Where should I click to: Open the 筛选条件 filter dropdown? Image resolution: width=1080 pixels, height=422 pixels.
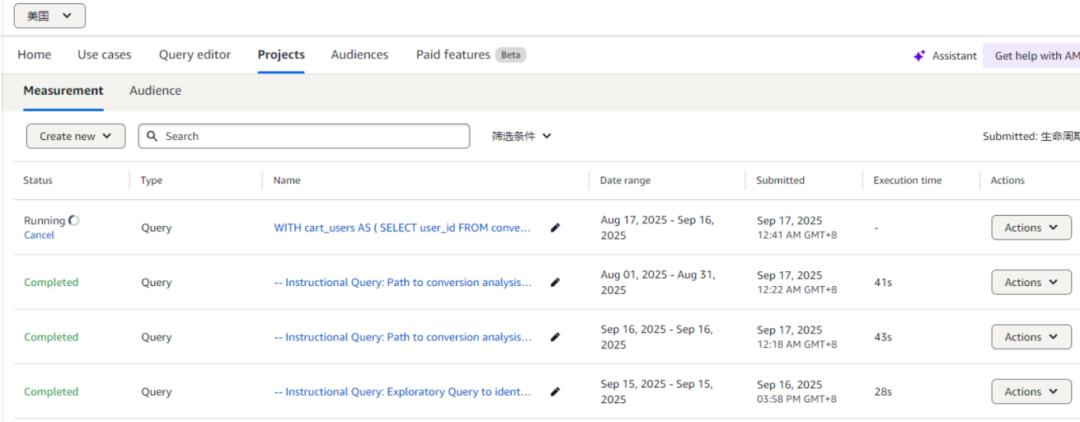click(x=521, y=136)
